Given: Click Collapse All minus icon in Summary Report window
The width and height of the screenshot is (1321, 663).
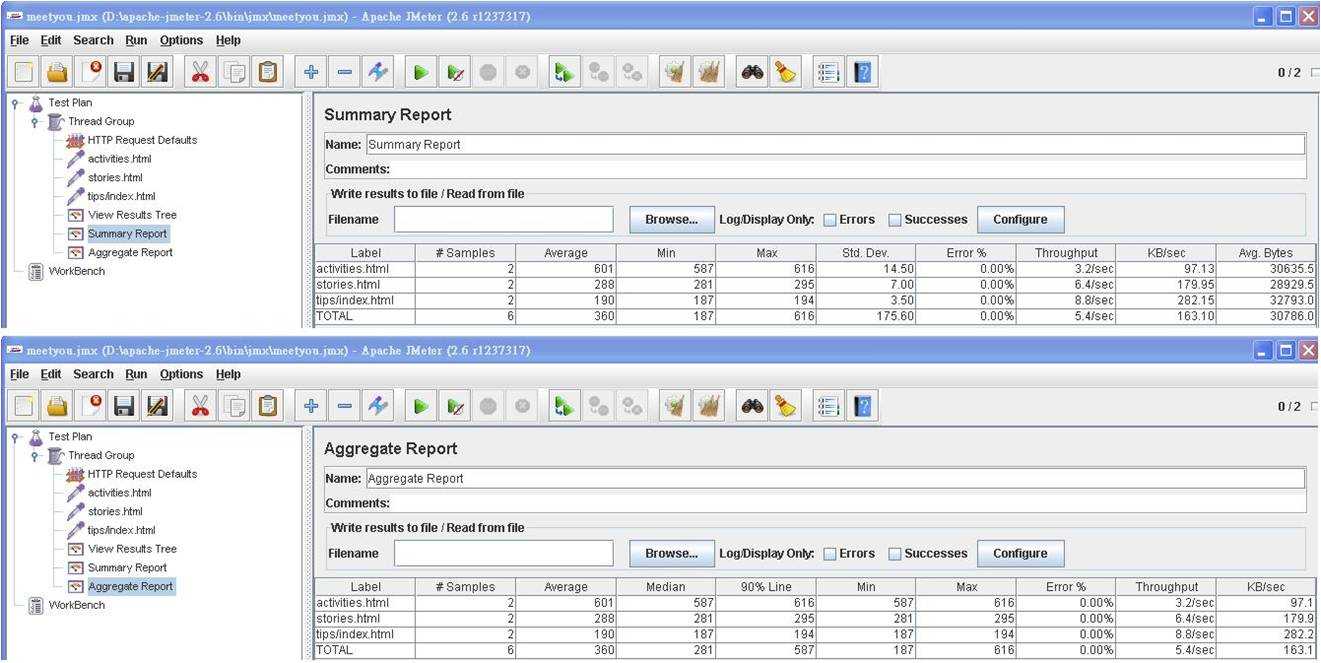Looking at the screenshot, I should (x=345, y=72).
